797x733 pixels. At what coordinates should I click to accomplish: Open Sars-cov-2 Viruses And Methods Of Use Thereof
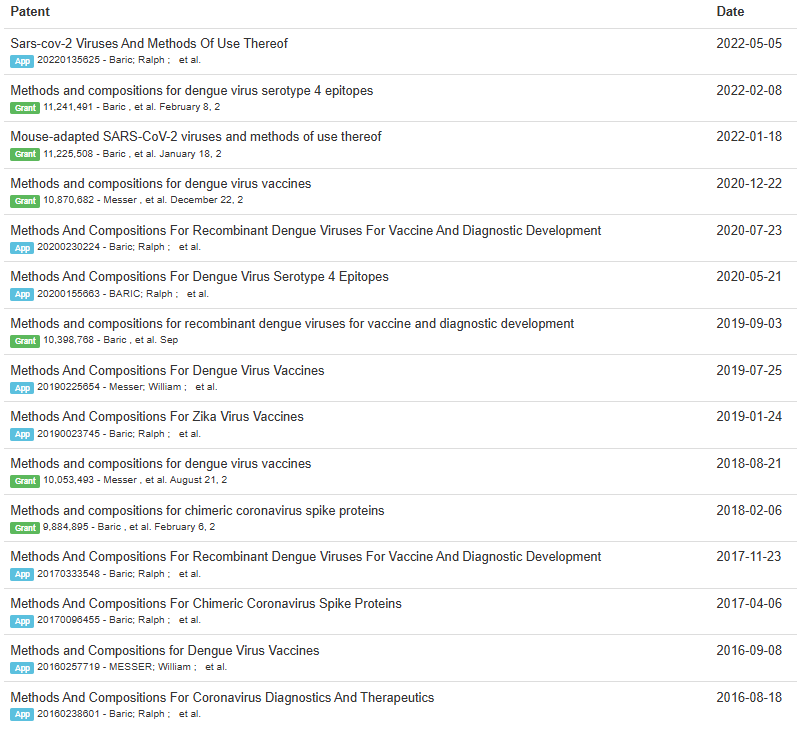tap(149, 44)
